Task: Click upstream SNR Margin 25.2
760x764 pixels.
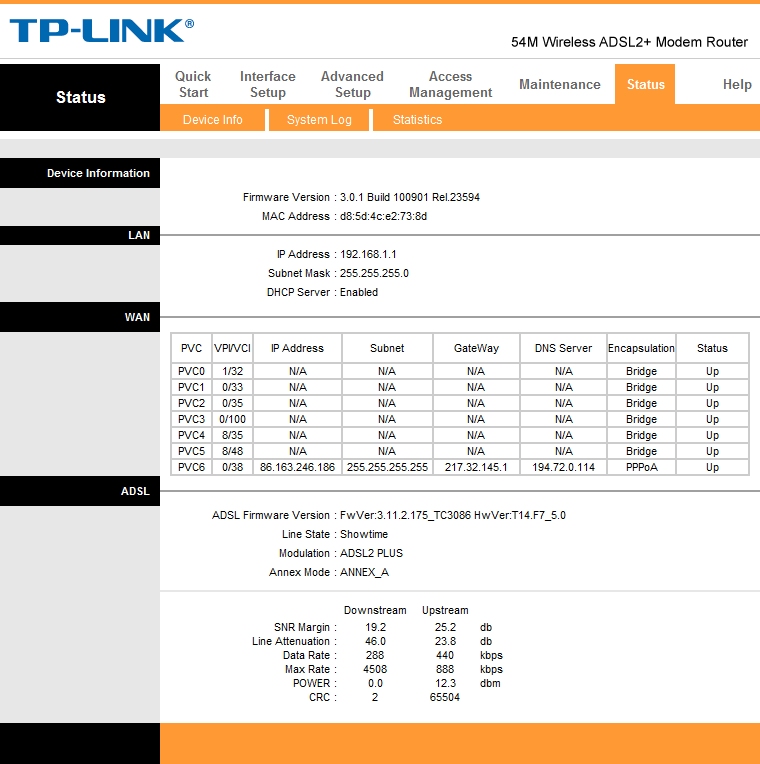Action: tap(445, 628)
